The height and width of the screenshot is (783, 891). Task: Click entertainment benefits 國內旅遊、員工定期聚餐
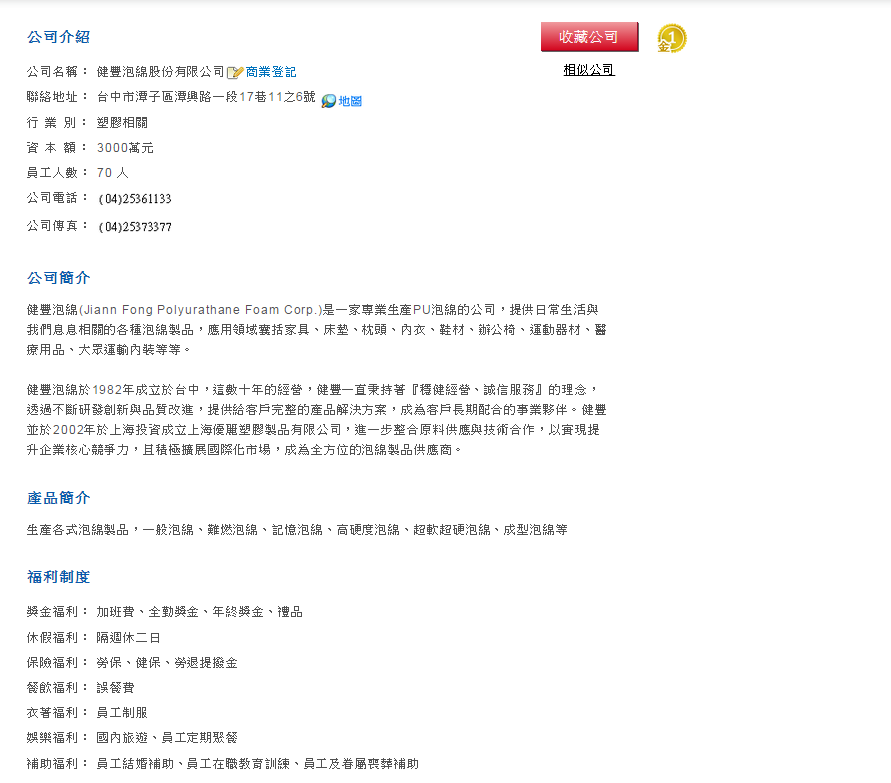167,738
